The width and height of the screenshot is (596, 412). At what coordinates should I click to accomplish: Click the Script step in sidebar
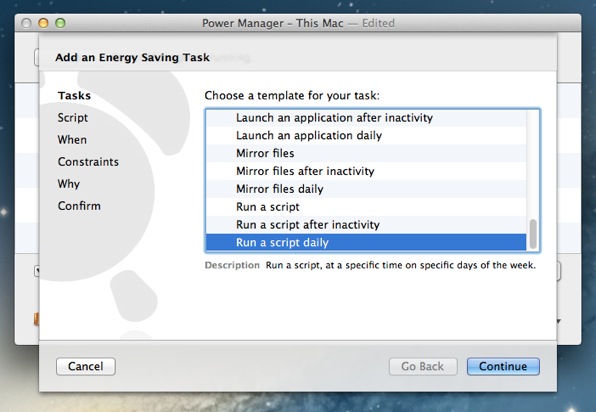tap(73, 118)
